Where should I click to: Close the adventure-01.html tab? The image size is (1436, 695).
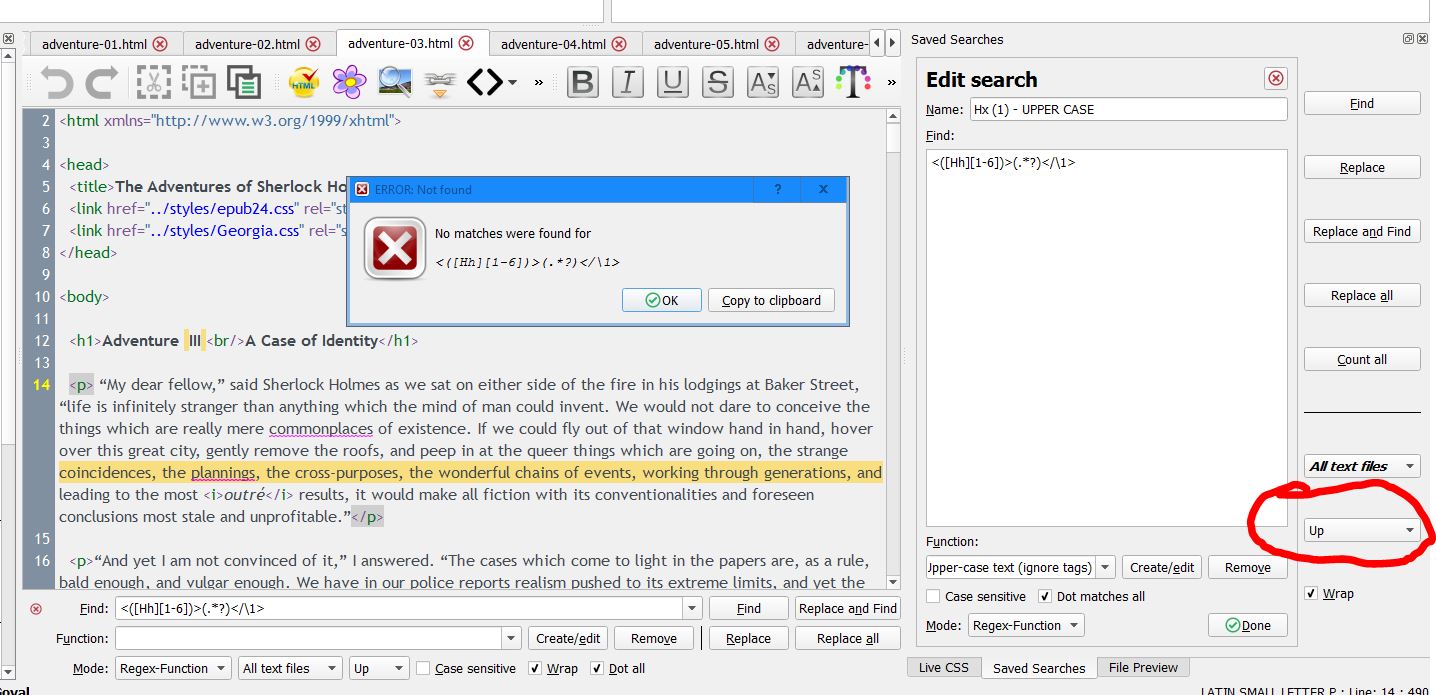tap(160, 44)
